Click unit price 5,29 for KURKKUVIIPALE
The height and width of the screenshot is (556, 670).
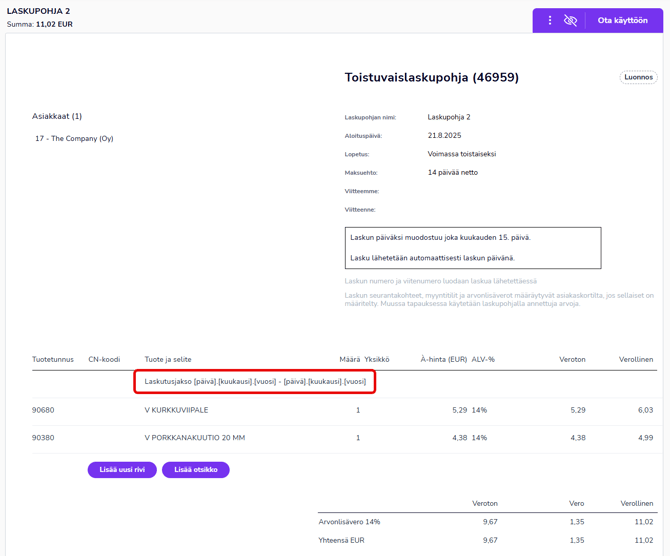(x=459, y=410)
